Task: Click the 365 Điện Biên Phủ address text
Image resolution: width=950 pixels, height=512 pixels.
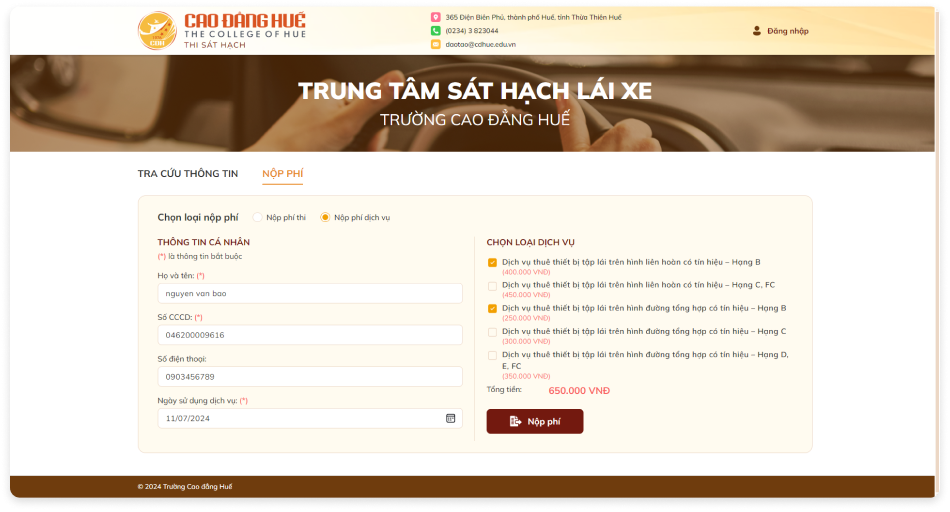Action: [533, 17]
